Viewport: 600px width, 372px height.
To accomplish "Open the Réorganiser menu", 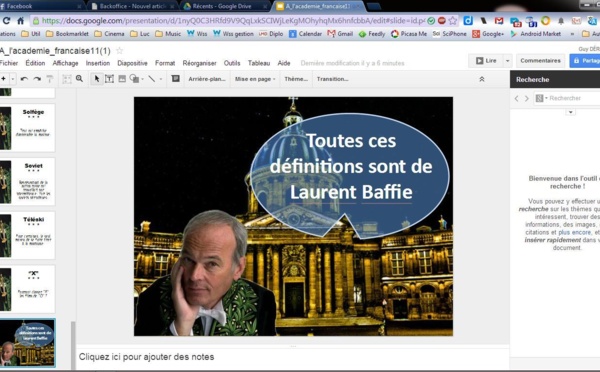I will (199, 63).
